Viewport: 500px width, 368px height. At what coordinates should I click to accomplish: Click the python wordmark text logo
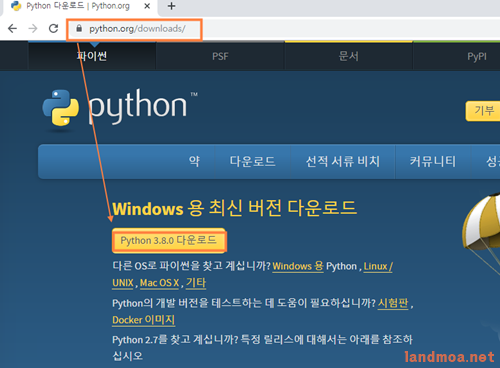(x=137, y=106)
